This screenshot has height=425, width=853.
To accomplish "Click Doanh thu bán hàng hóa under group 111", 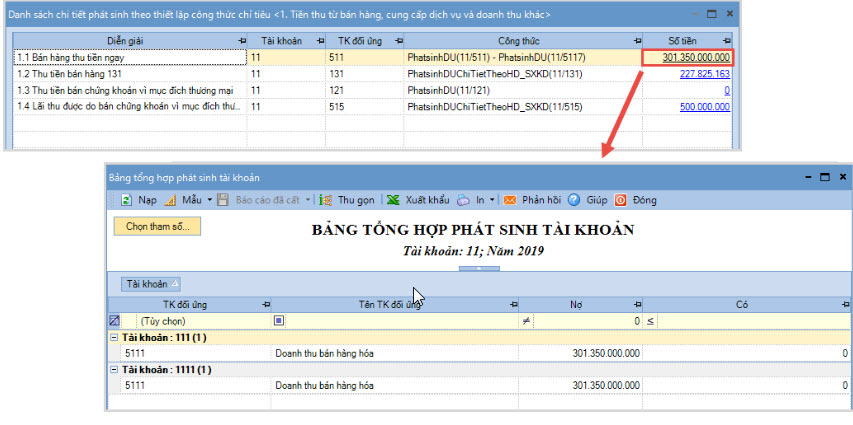I will [x=324, y=353].
